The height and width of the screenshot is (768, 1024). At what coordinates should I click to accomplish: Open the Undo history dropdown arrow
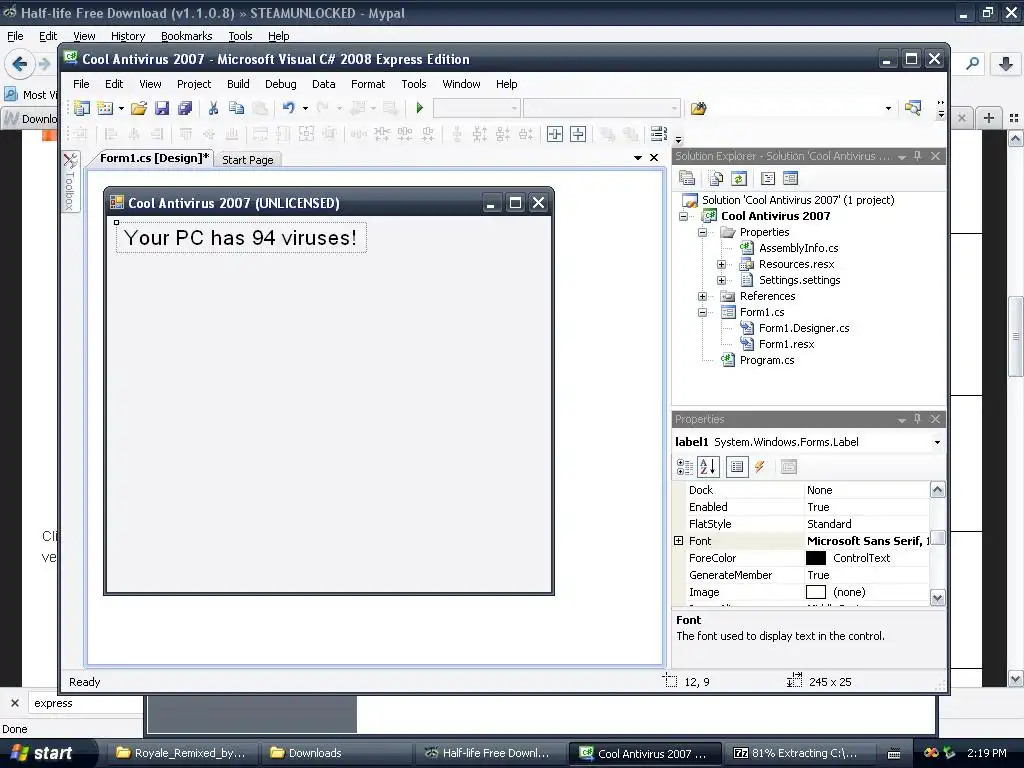click(305, 108)
